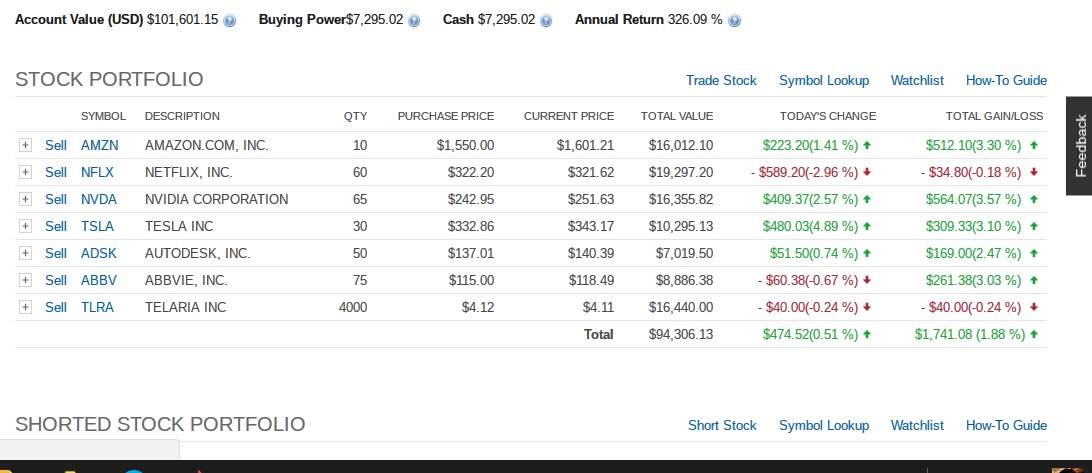Click portfolio total value $94,306.13

click(680, 334)
